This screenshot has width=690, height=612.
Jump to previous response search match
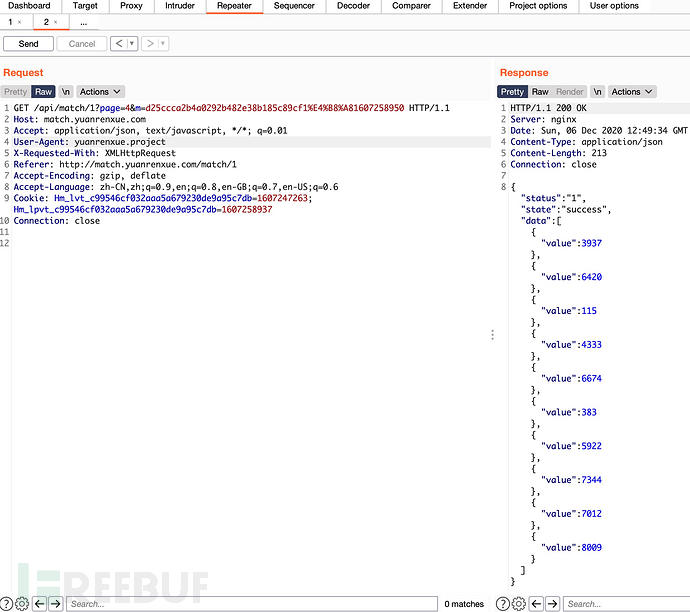[x=535, y=603]
